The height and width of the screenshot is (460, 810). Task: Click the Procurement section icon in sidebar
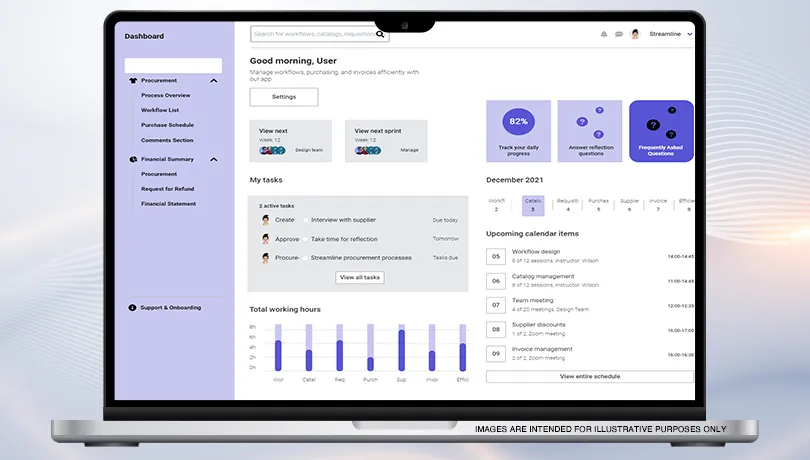tap(133, 80)
